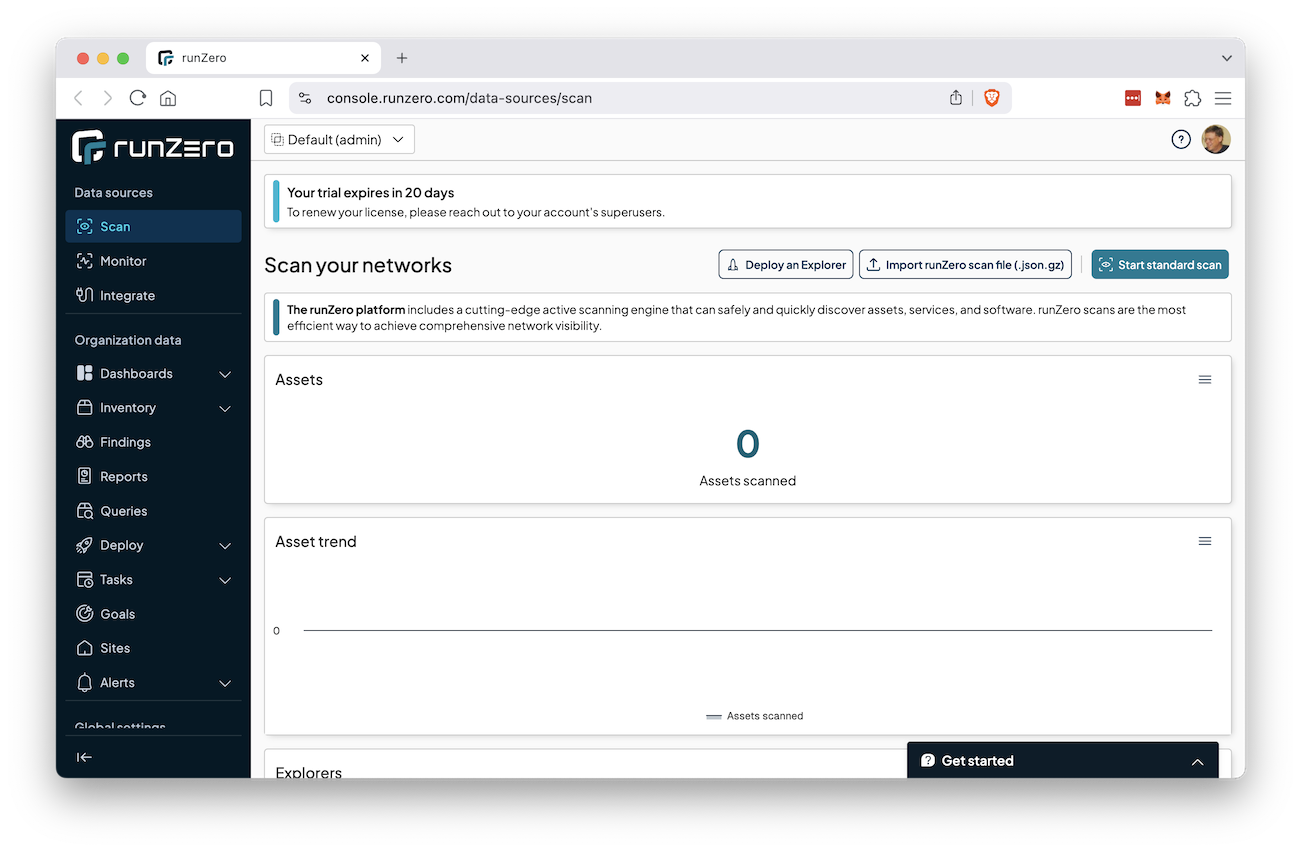Open the Brave main menu
This screenshot has height=852, width=1301.
pos(1223,98)
